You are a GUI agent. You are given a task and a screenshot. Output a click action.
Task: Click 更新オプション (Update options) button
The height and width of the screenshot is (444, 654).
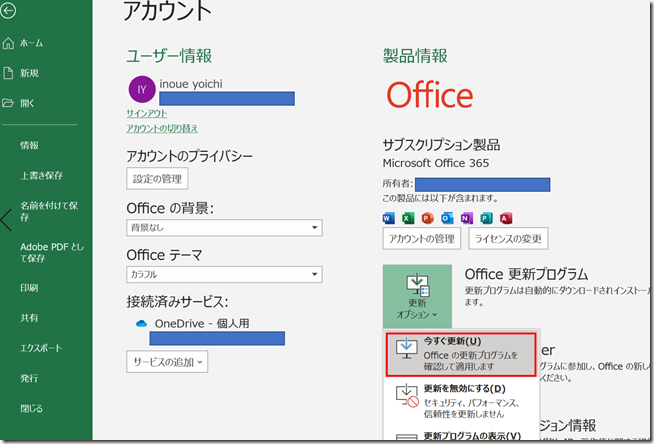tap(417, 296)
